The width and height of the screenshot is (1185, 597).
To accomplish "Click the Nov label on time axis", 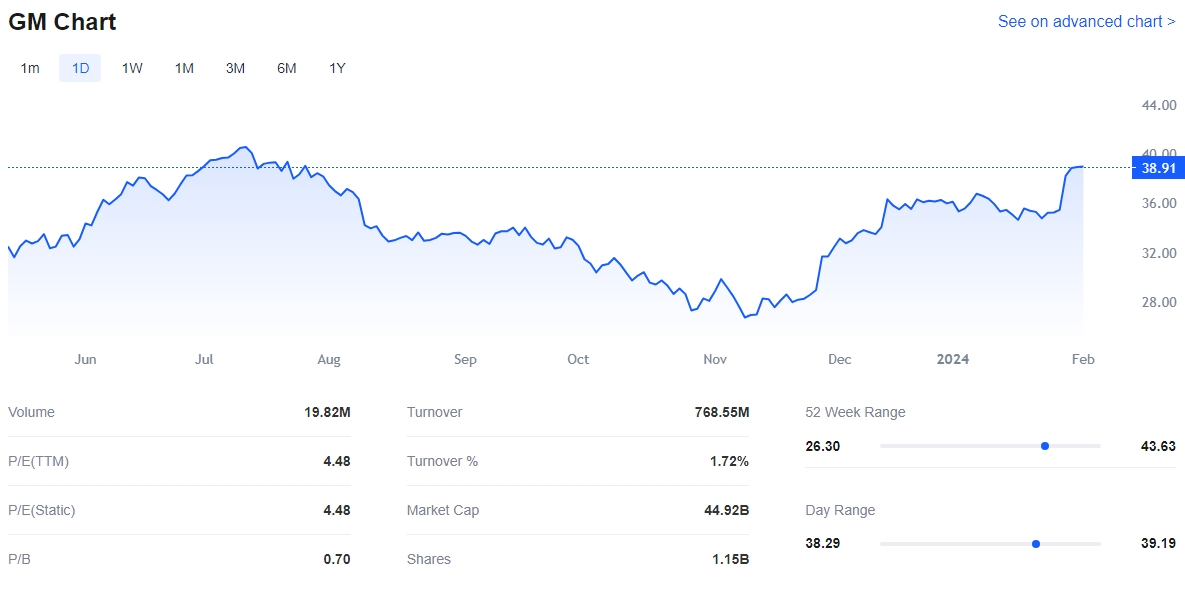I will (714, 359).
